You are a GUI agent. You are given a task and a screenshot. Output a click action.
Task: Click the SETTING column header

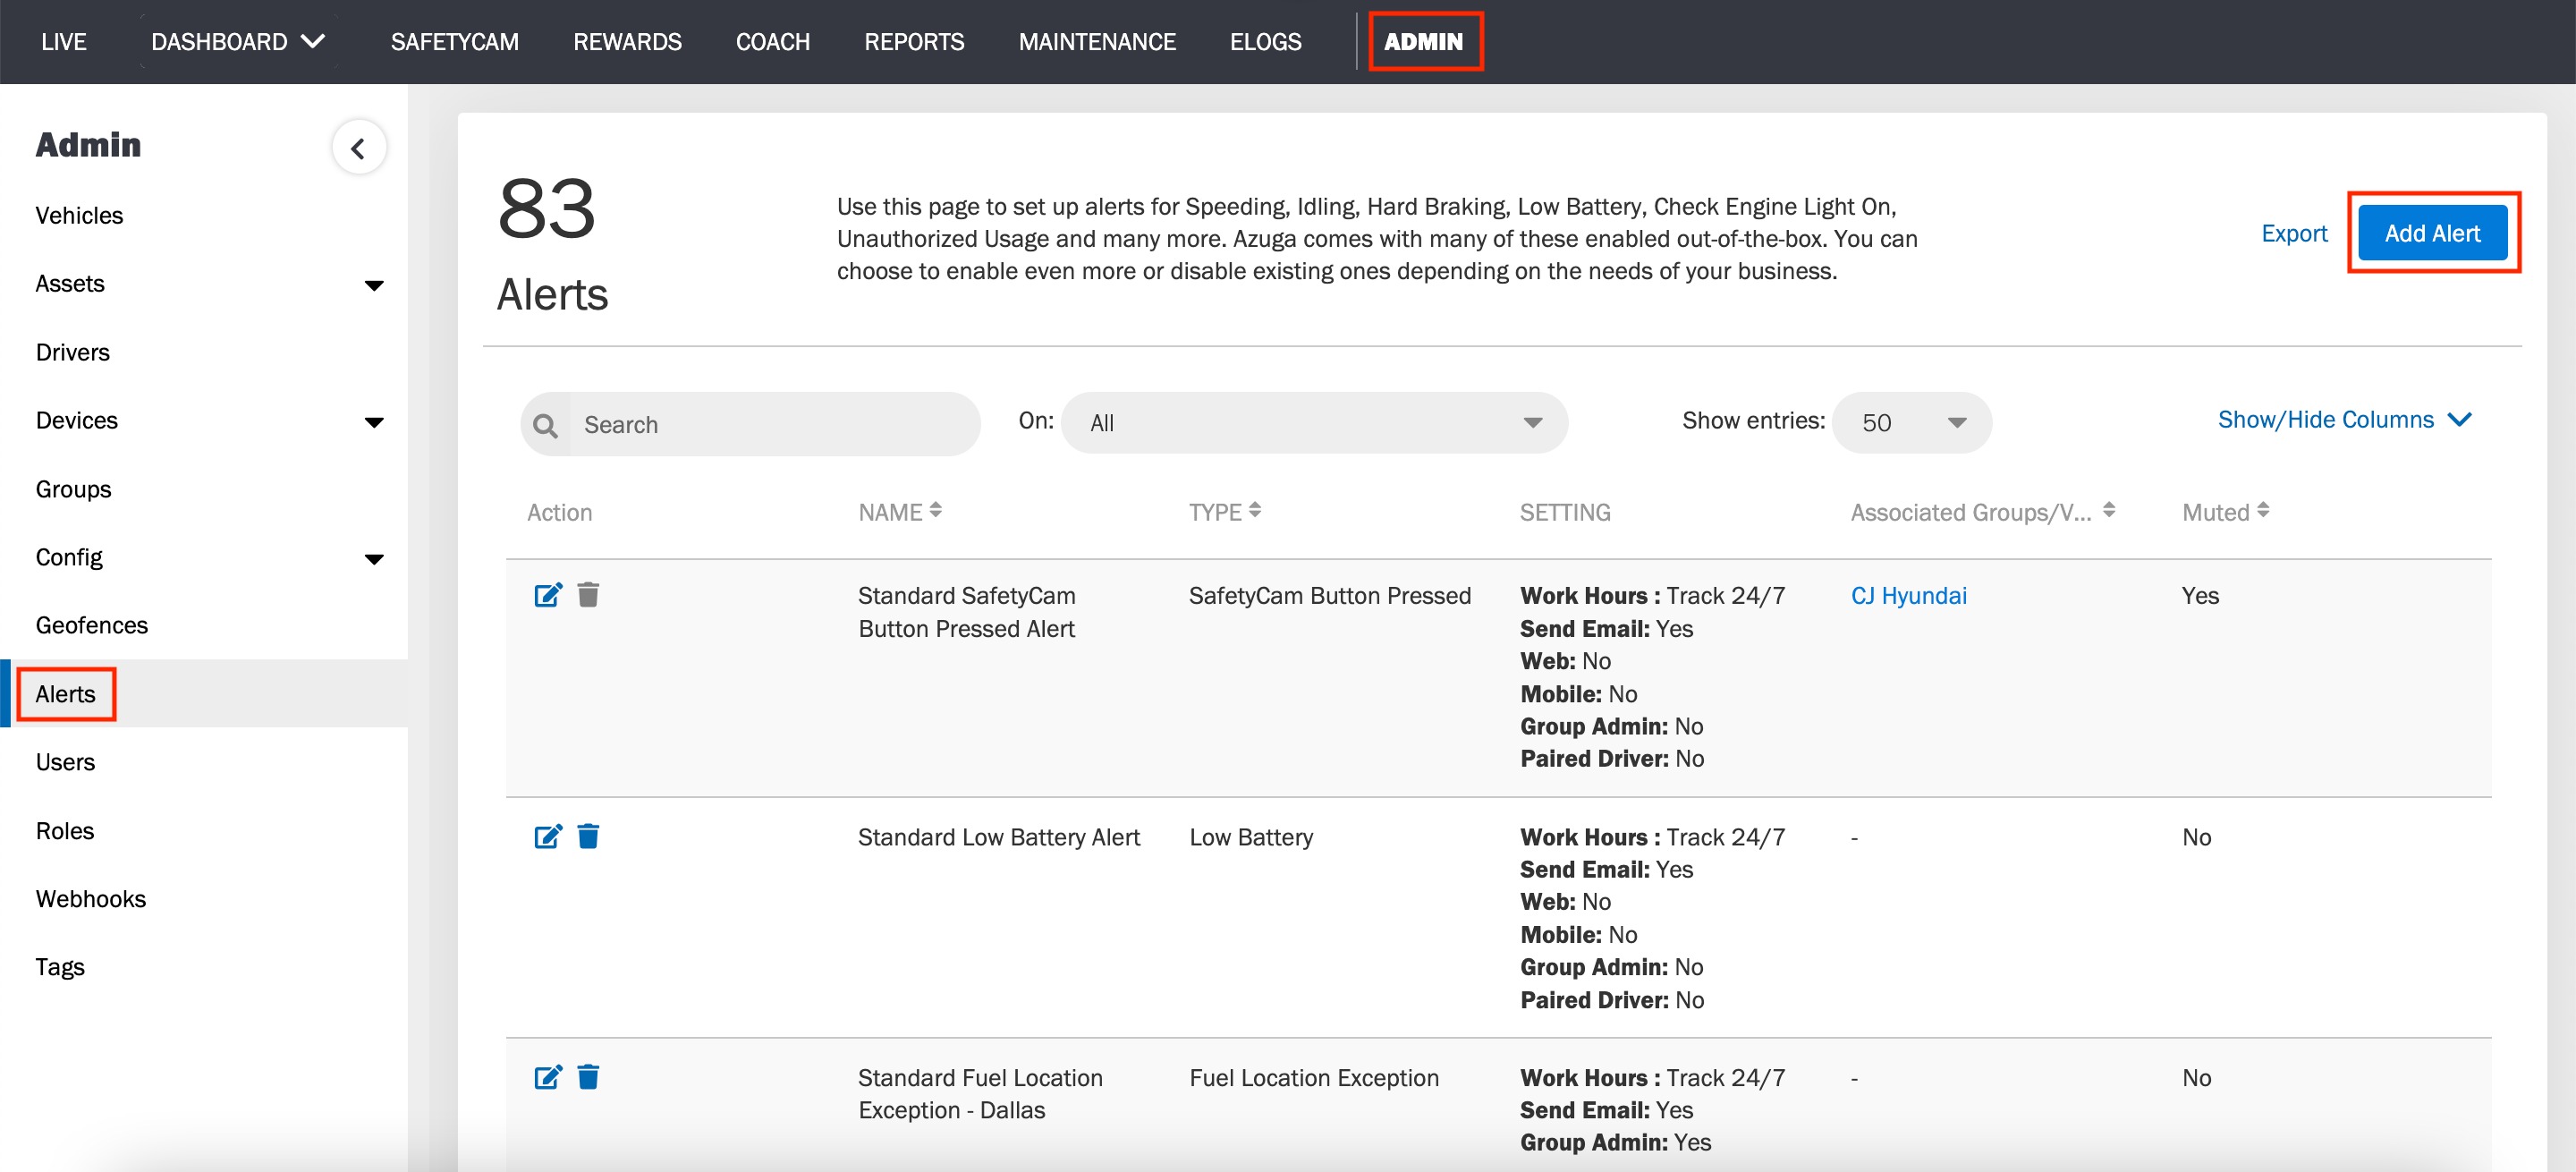point(1564,512)
